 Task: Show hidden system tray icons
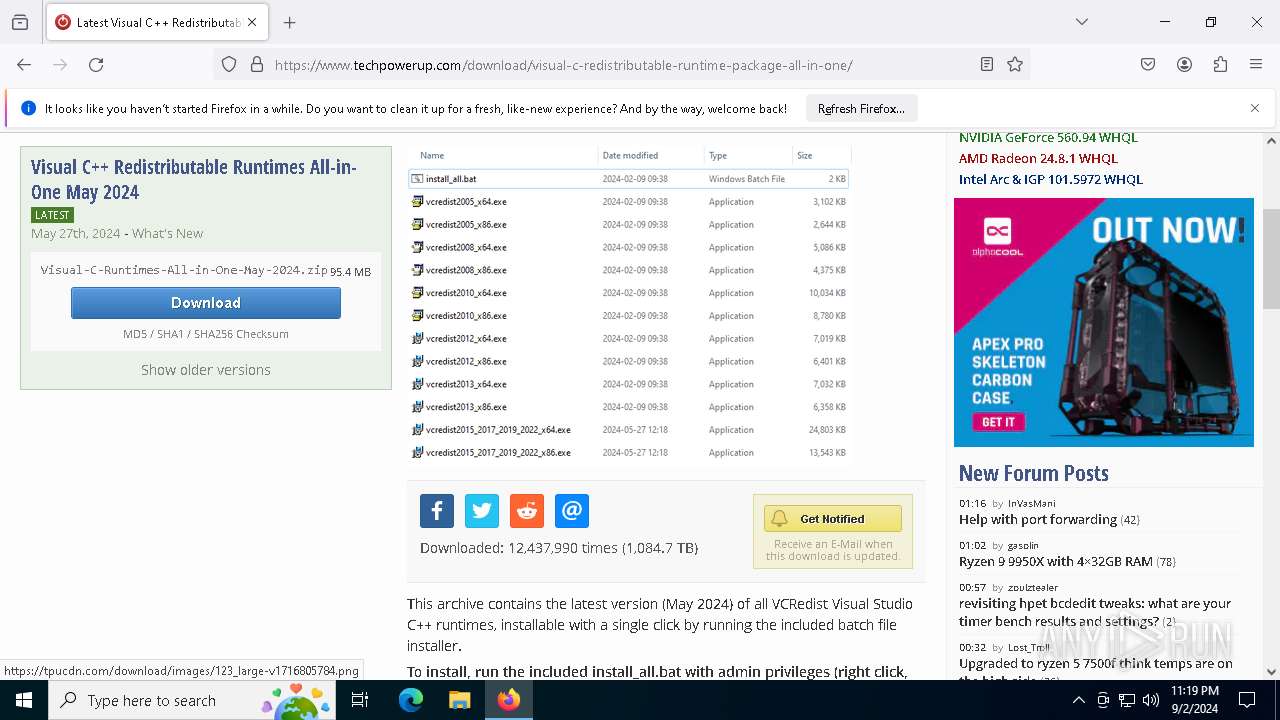click(1078, 700)
